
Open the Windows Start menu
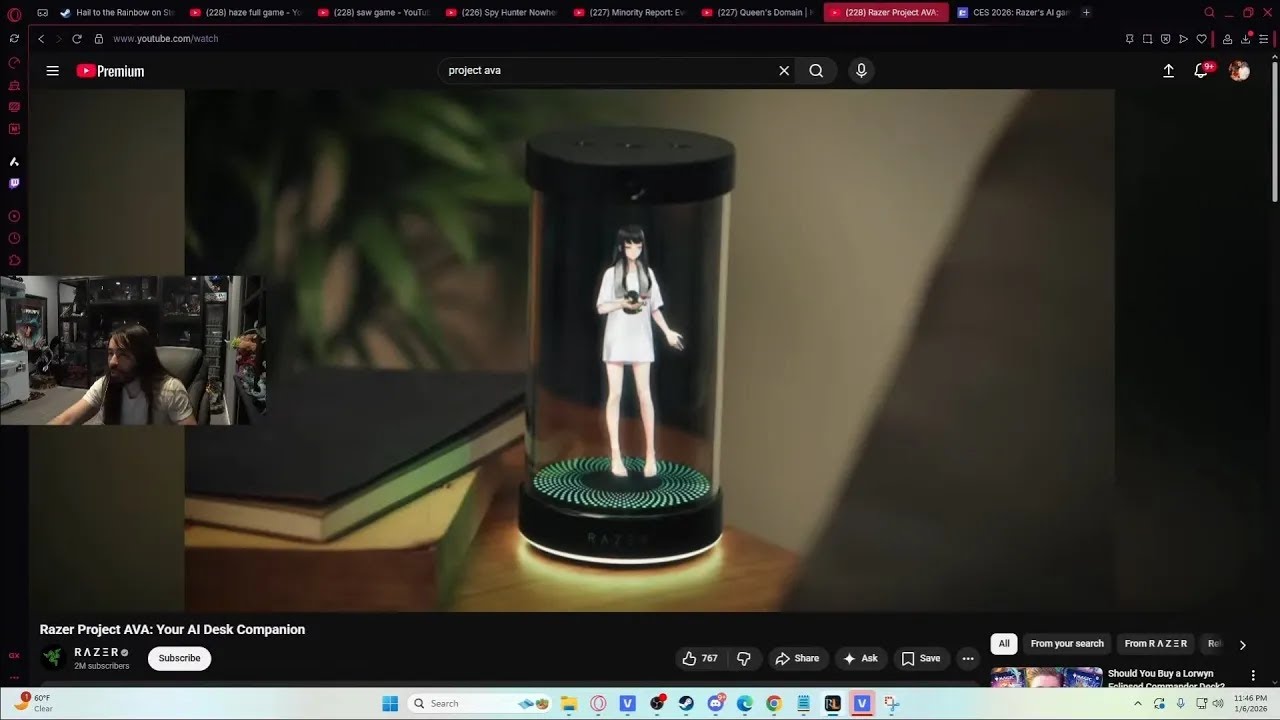point(390,704)
